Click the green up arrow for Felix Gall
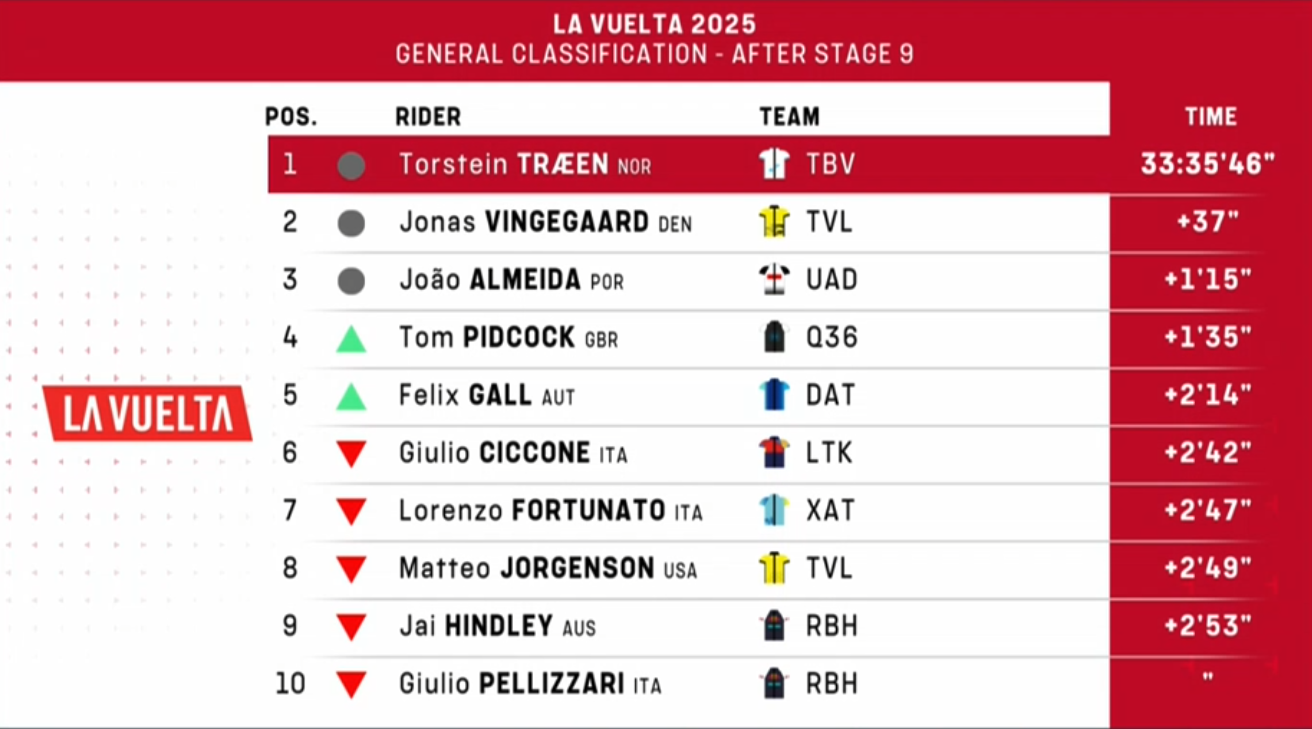The image size is (1312, 729). [351, 397]
